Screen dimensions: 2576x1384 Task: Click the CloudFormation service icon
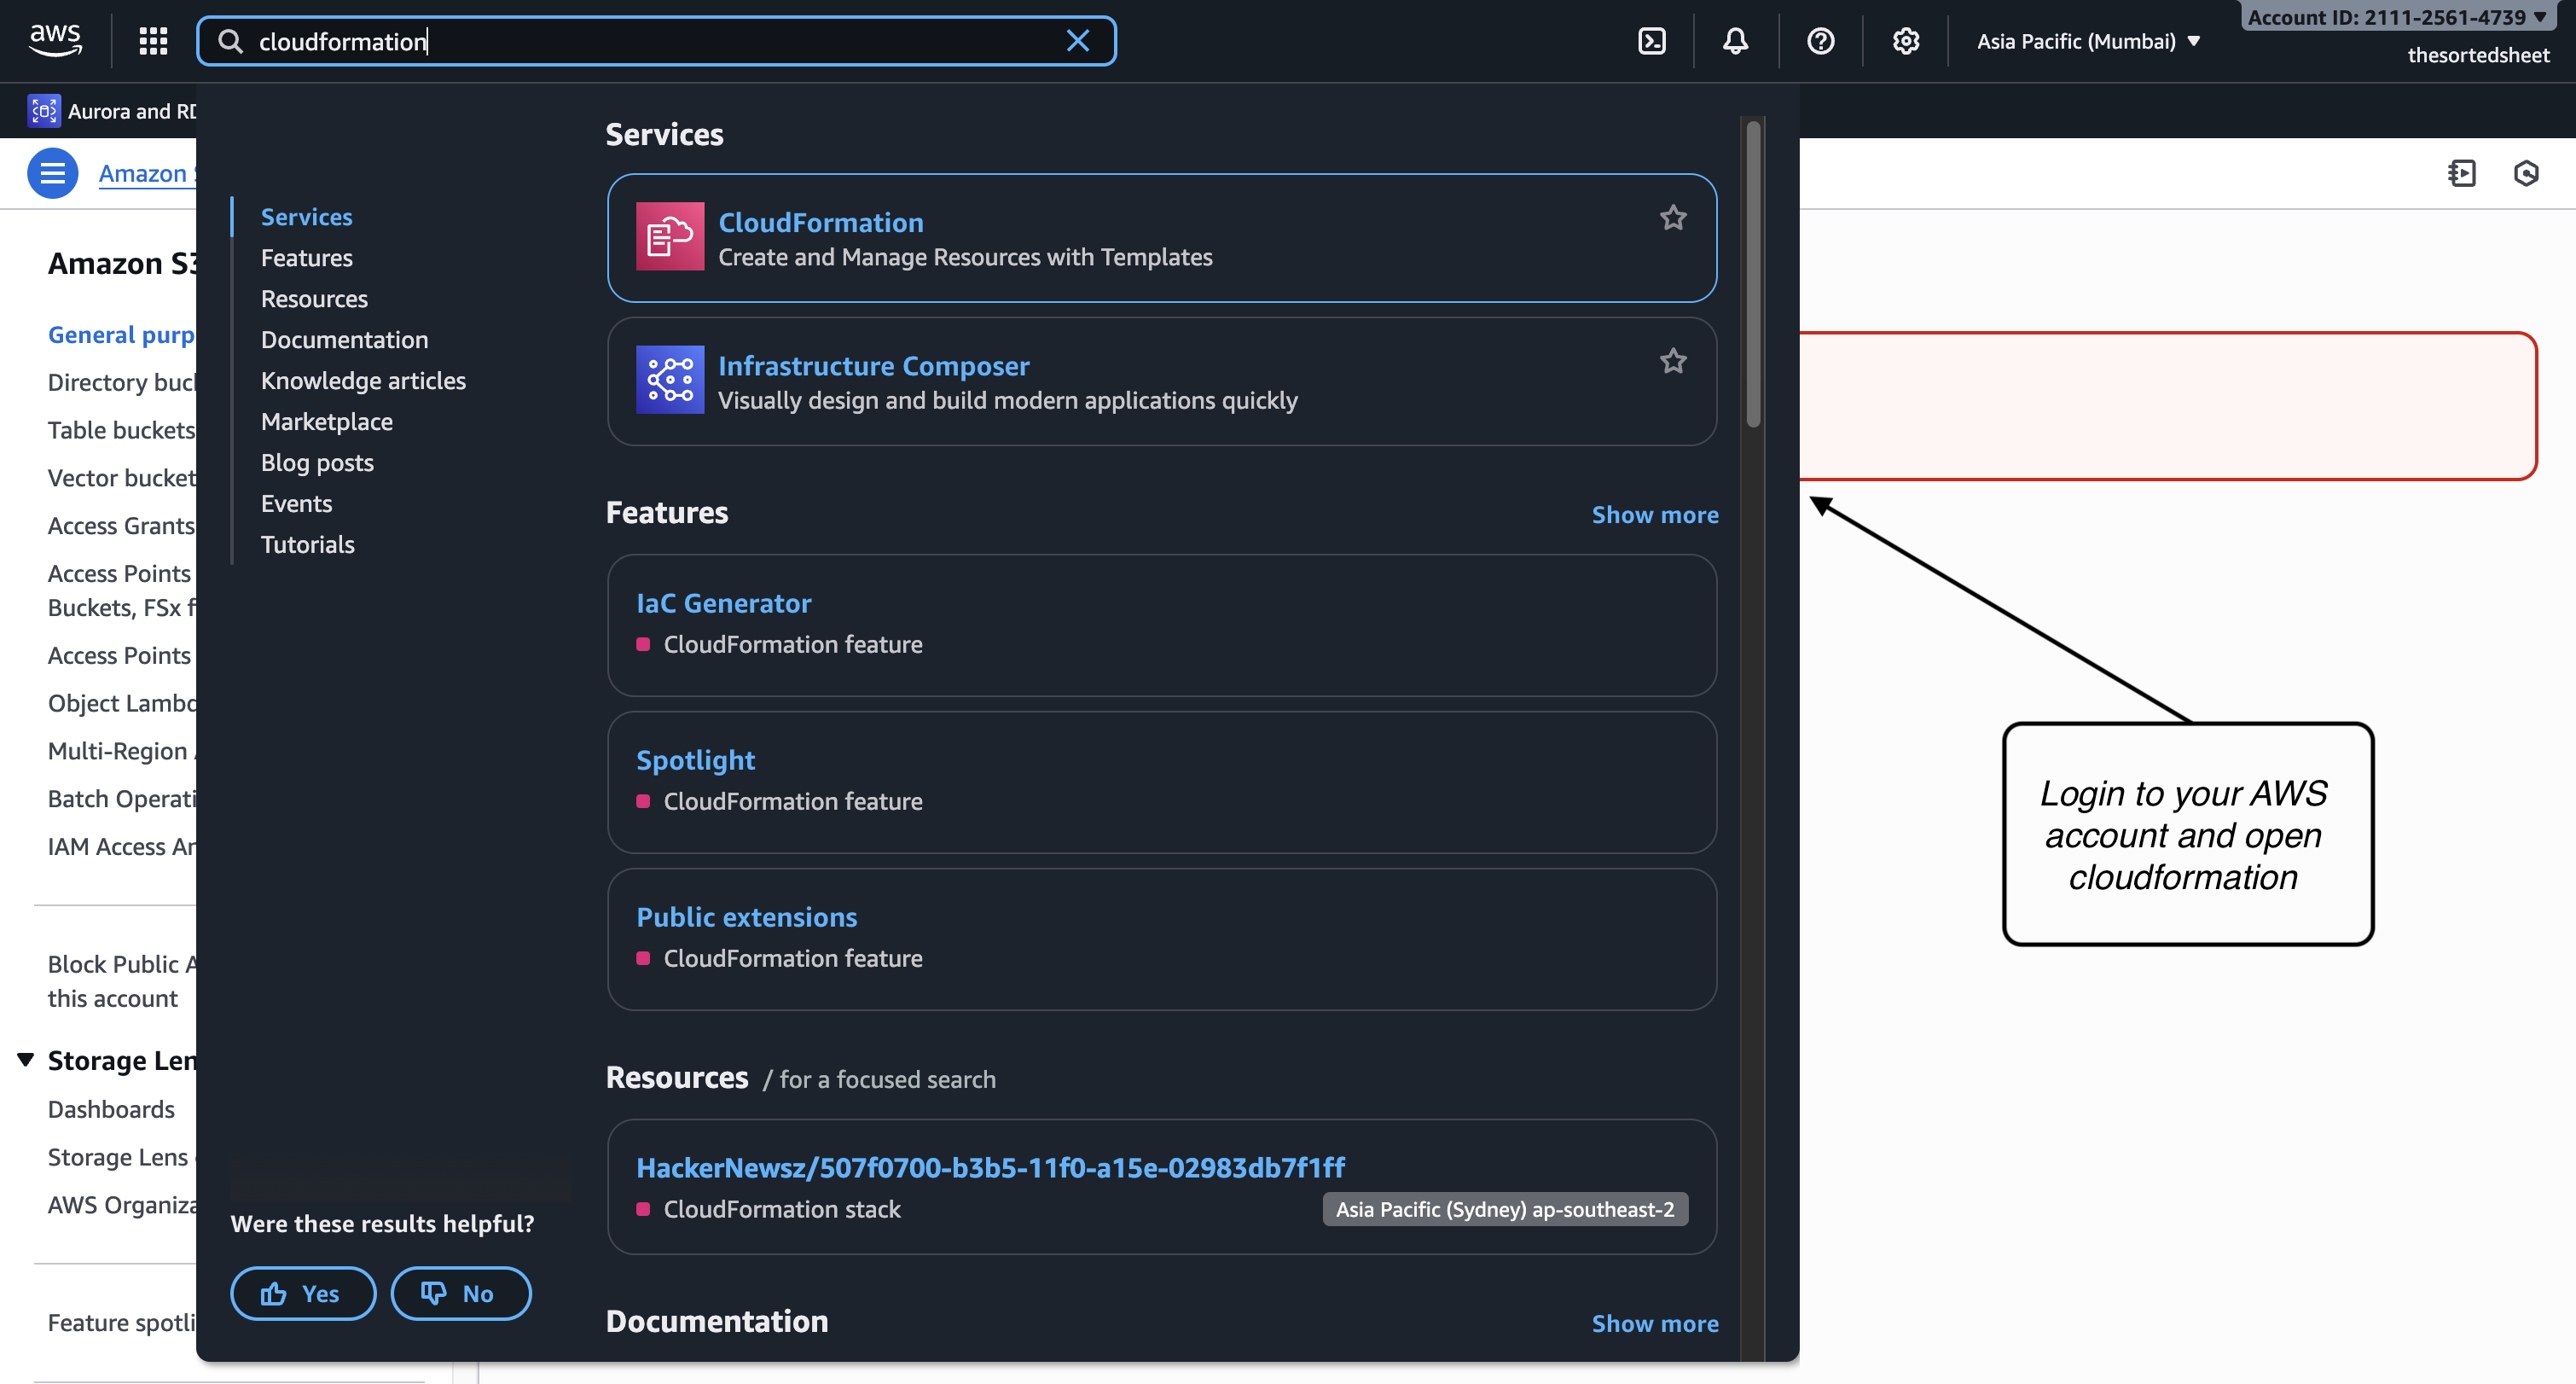pyautogui.click(x=670, y=237)
